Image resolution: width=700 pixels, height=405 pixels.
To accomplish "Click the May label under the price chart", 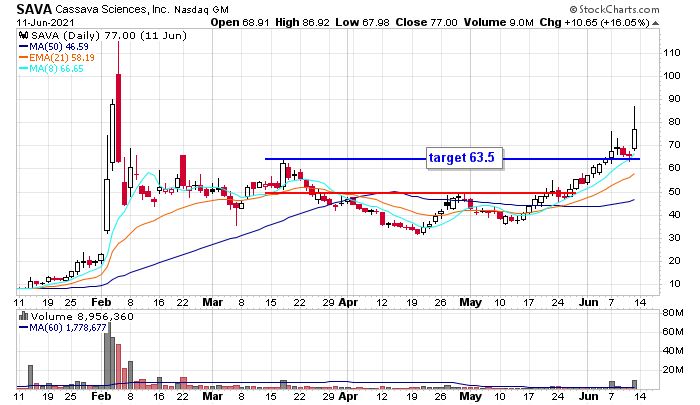I will [471, 302].
